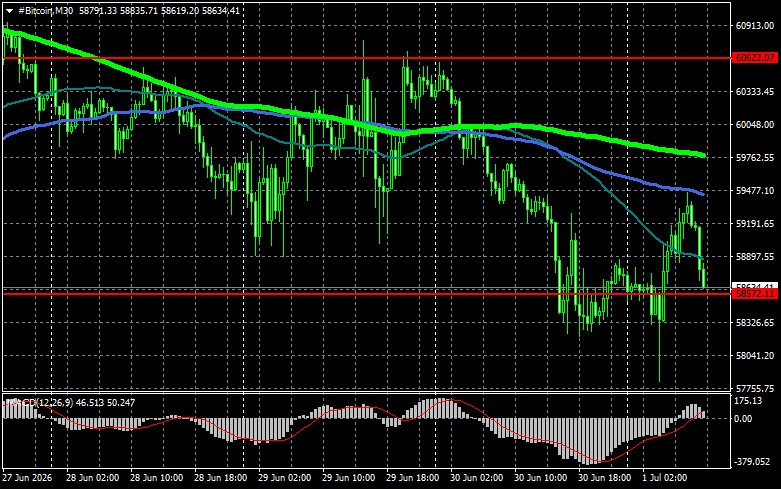Click the 175.13 MACD scale label
Viewport: 781px width, 489px height.
coord(748,401)
